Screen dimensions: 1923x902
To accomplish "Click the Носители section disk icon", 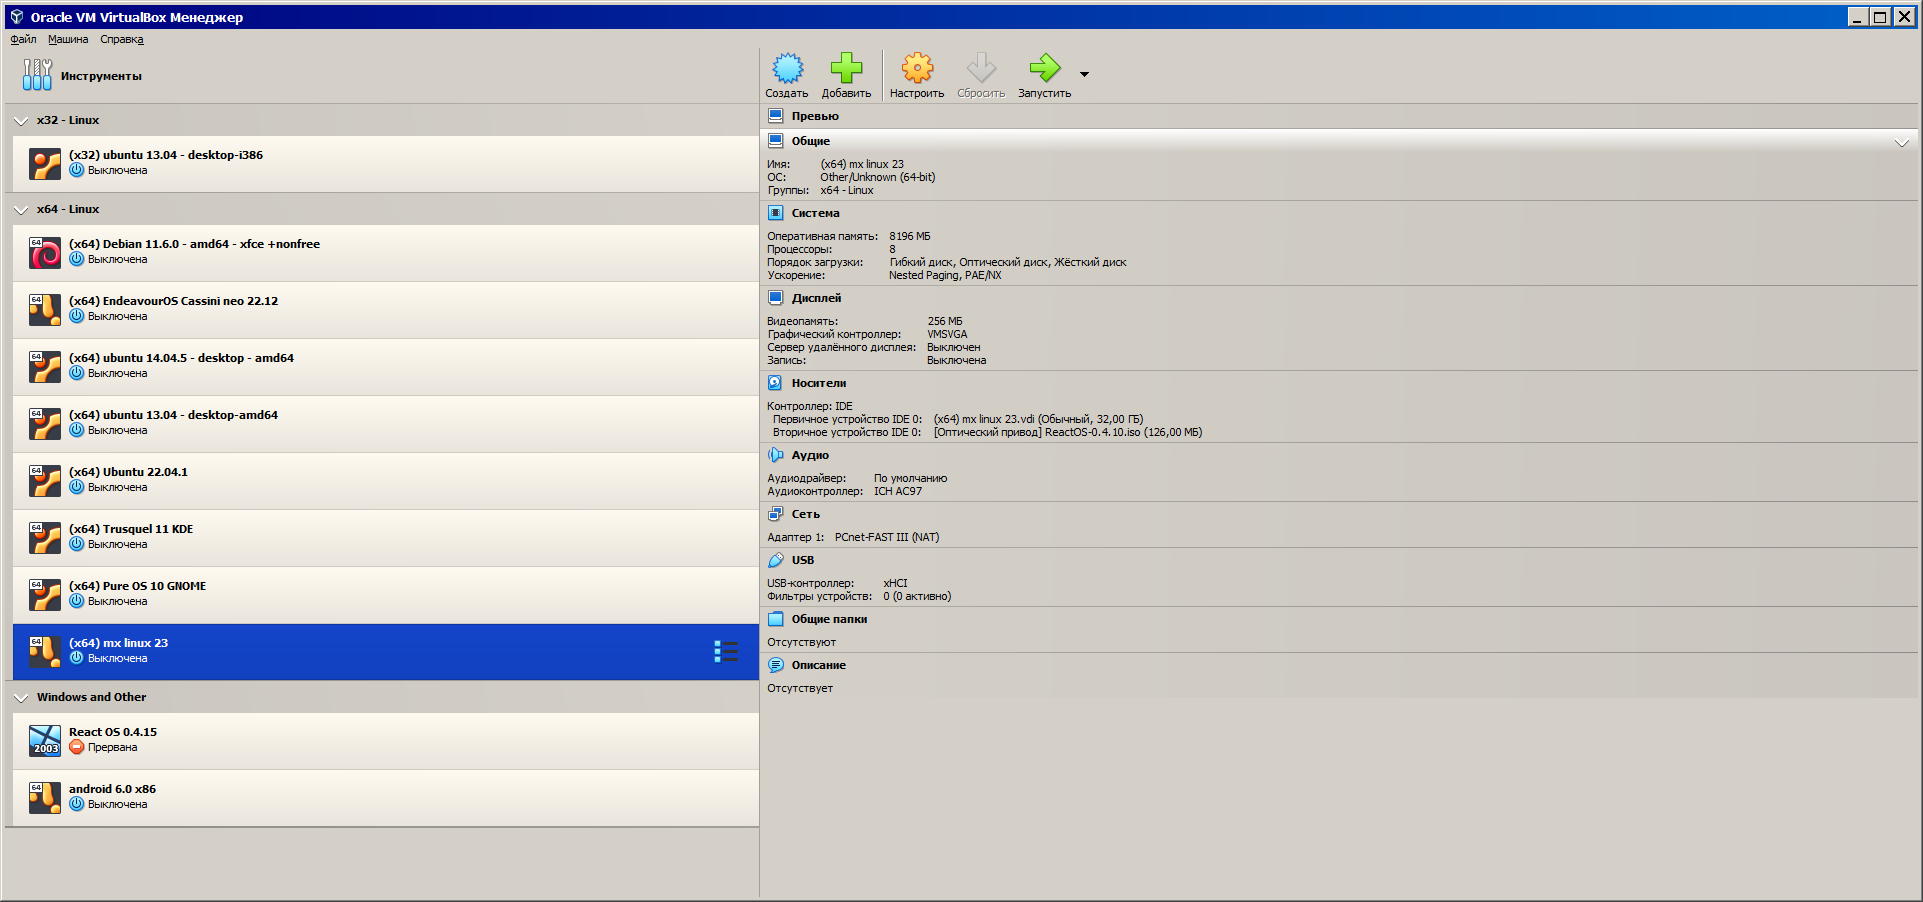I will click(775, 383).
